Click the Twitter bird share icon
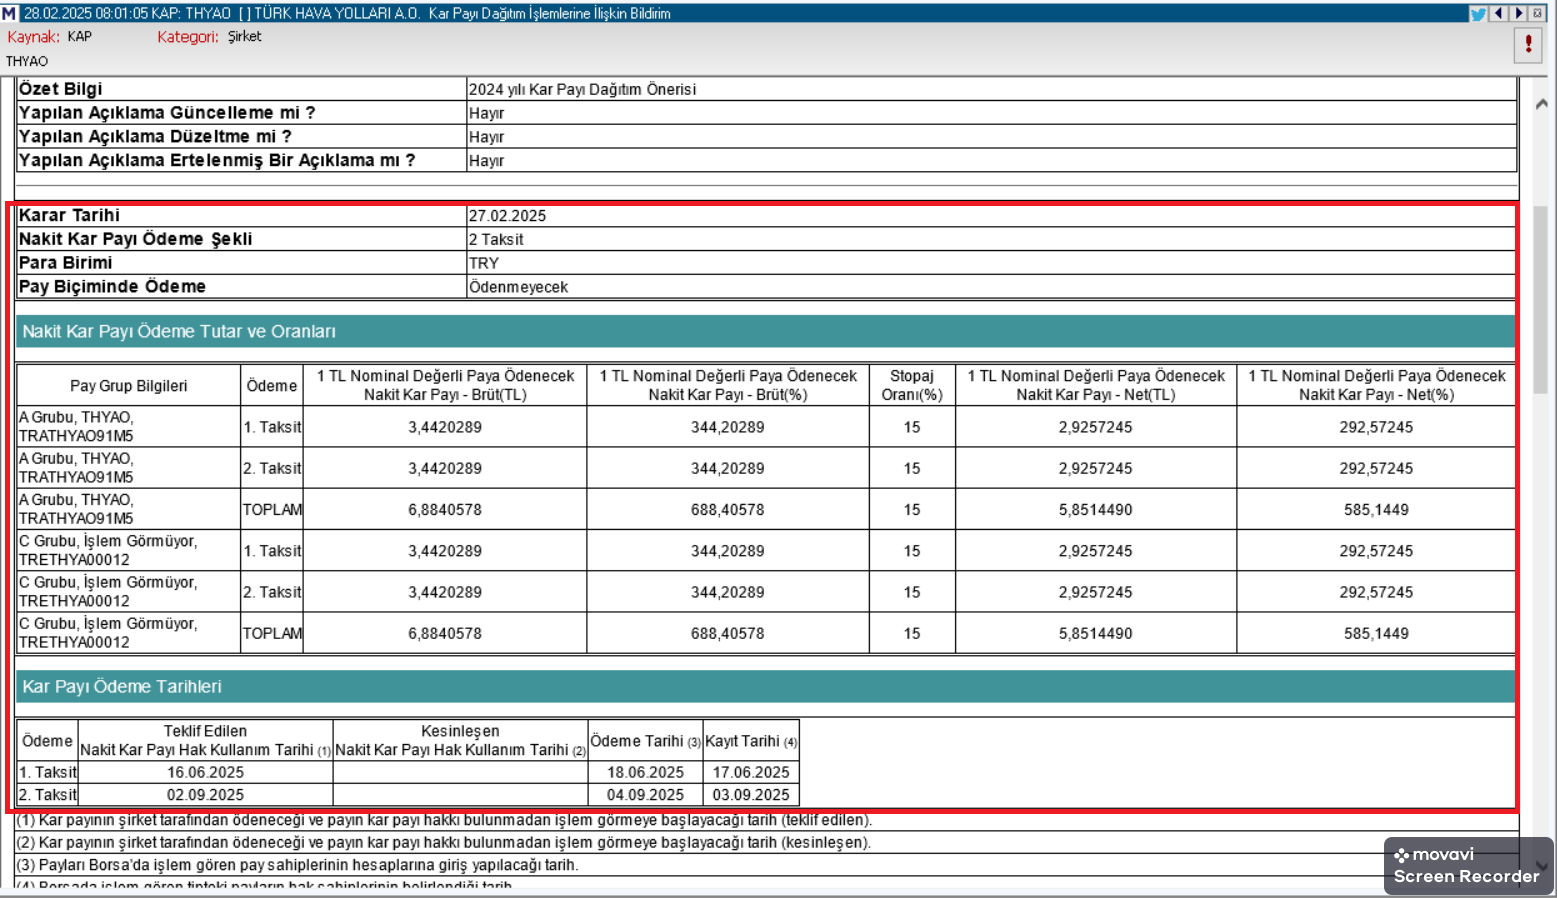 coord(1477,13)
